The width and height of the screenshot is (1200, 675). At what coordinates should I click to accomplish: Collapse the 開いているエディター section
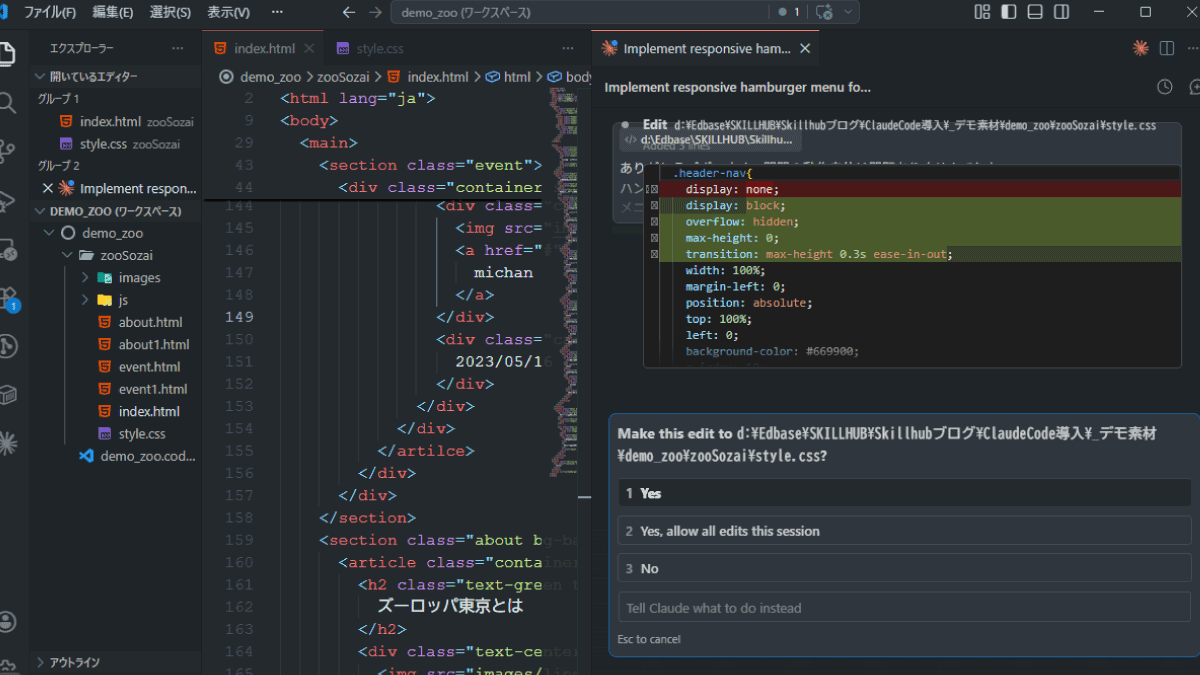pos(94,77)
